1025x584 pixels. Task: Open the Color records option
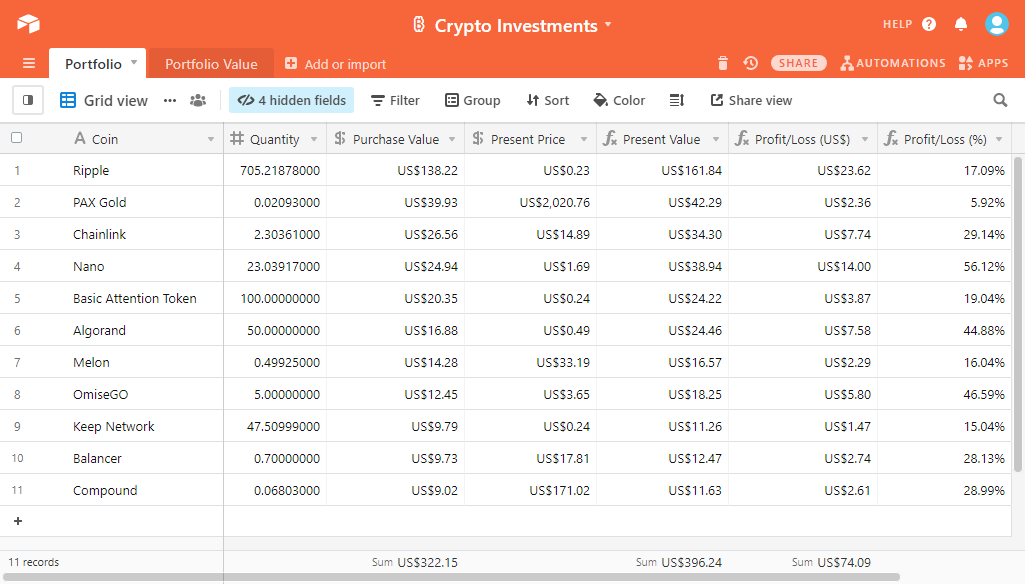coord(619,100)
